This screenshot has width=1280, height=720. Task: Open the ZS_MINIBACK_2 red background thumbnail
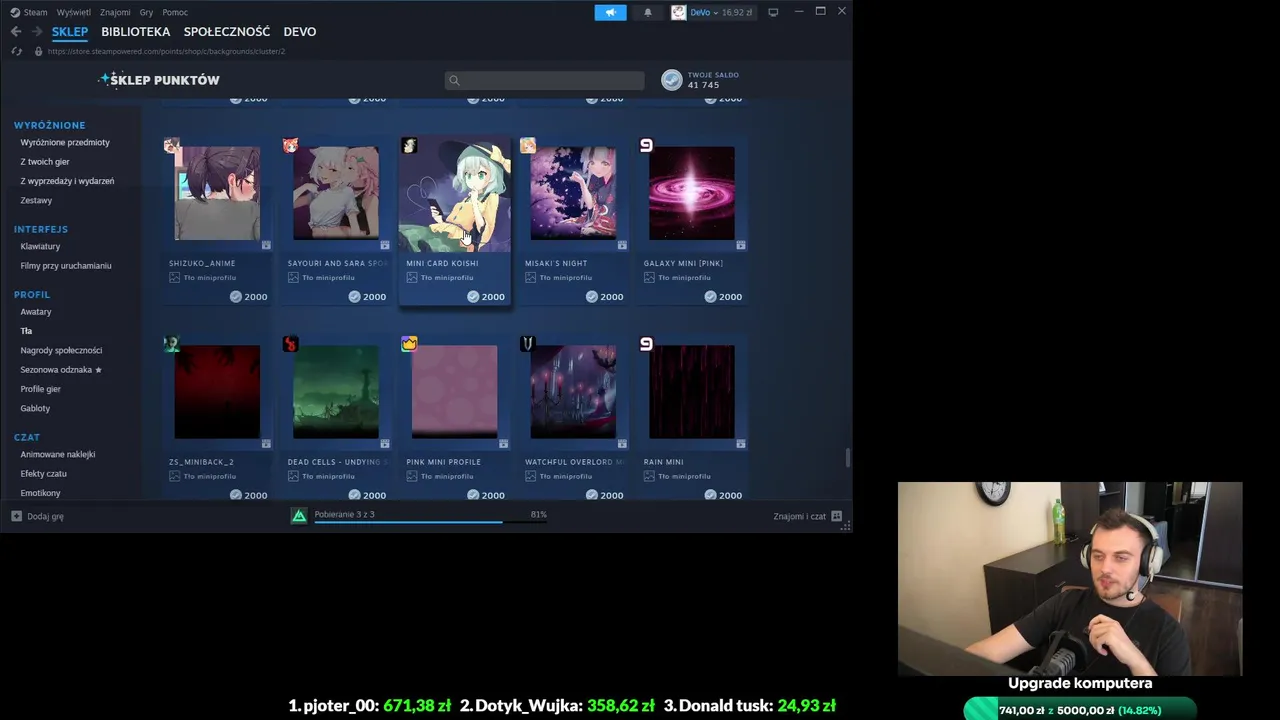(x=217, y=392)
